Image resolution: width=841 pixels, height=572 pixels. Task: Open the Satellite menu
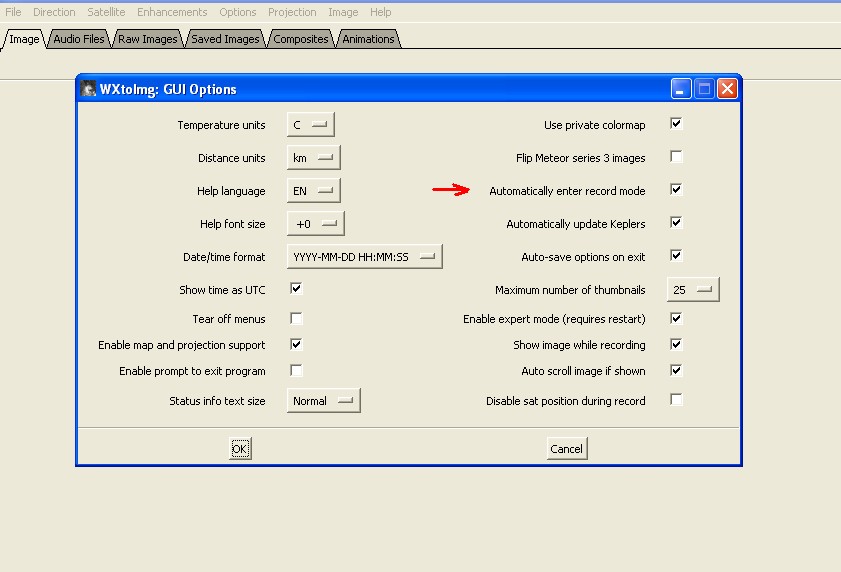106,12
